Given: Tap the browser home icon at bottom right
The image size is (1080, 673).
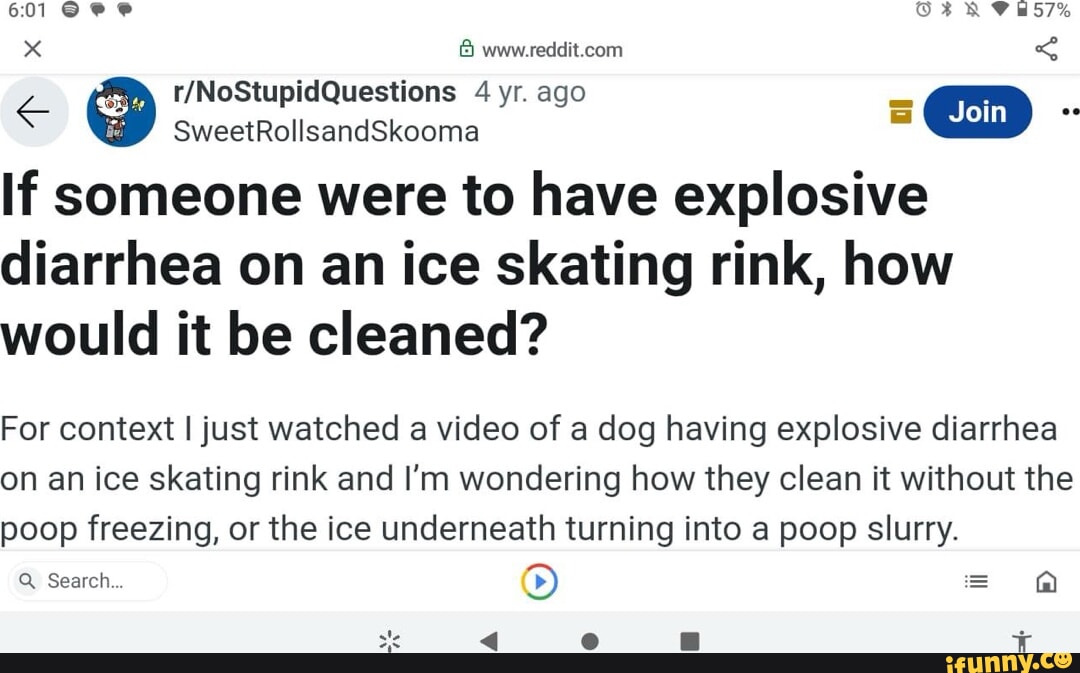Looking at the screenshot, I should [1046, 580].
